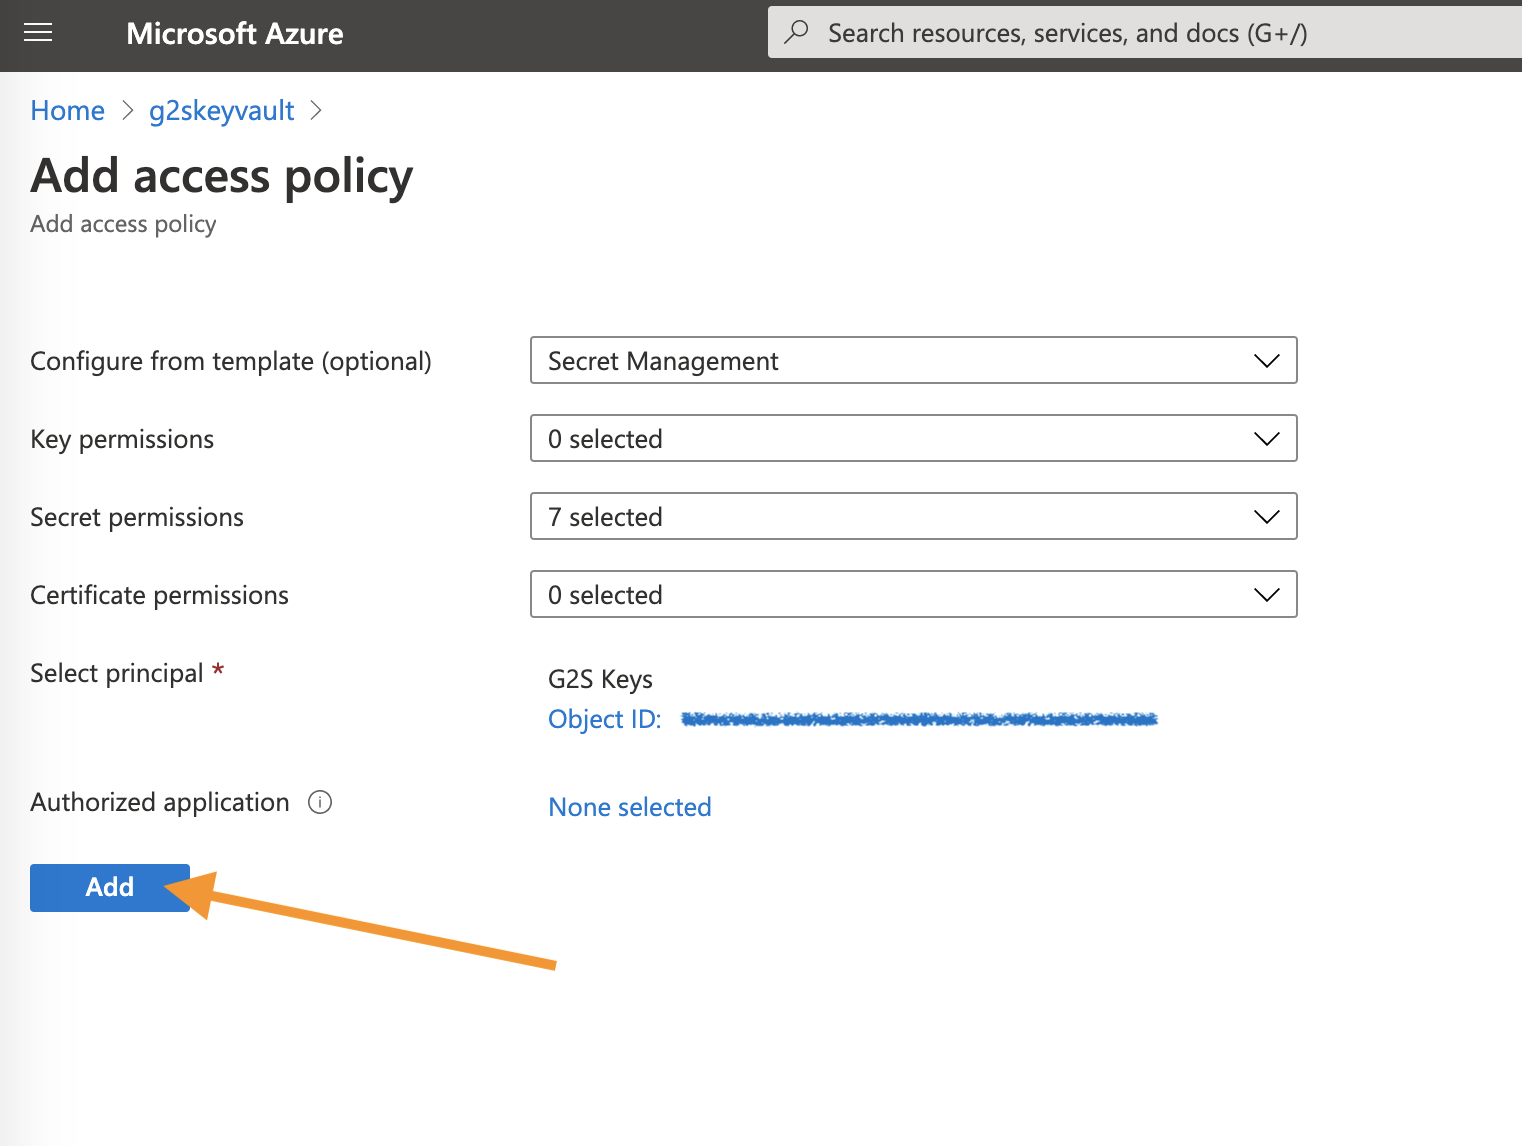The image size is (1522, 1146).
Task: Go to Home breadcrumb
Action: pyautogui.click(x=68, y=111)
